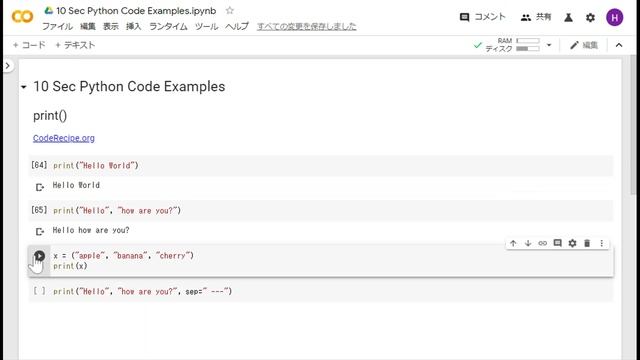Click the flask experiments icon
The width and height of the screenshot is (640, 360).
coord(568,18)
